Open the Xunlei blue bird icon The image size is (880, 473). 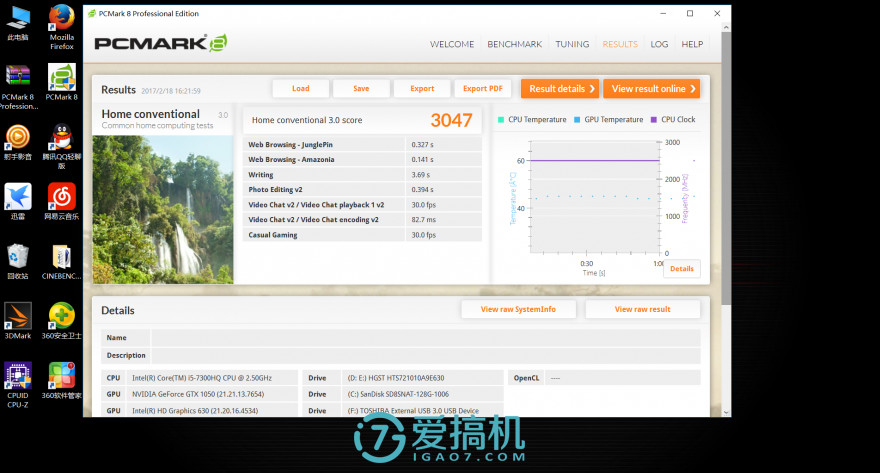coord(18,201)
